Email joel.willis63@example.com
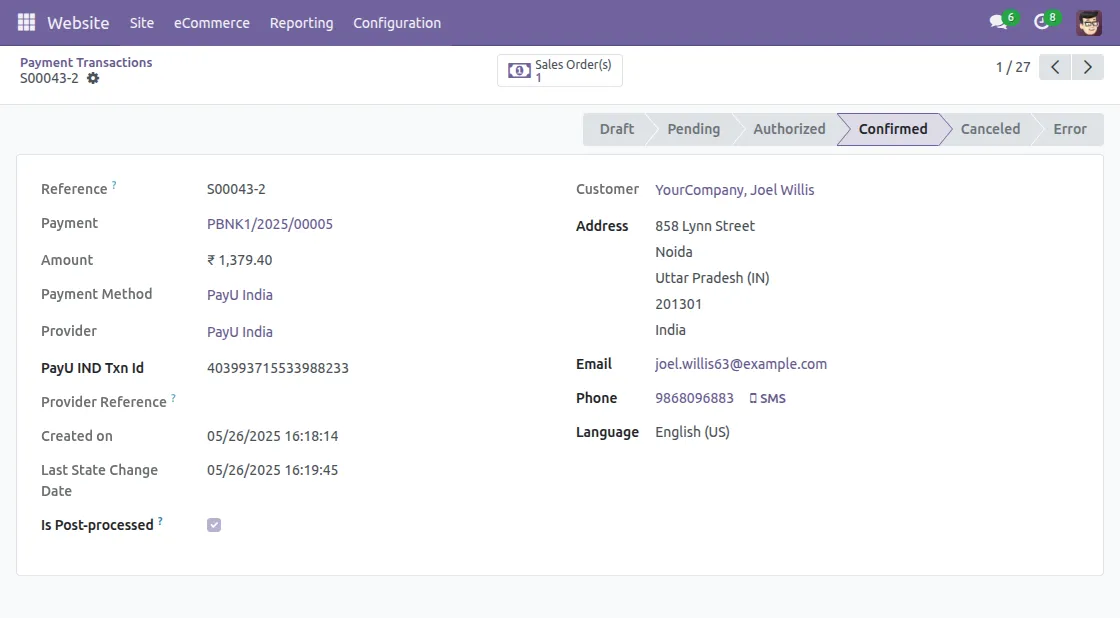This screenshot has width=1120, height=618. tap(740, 364)
